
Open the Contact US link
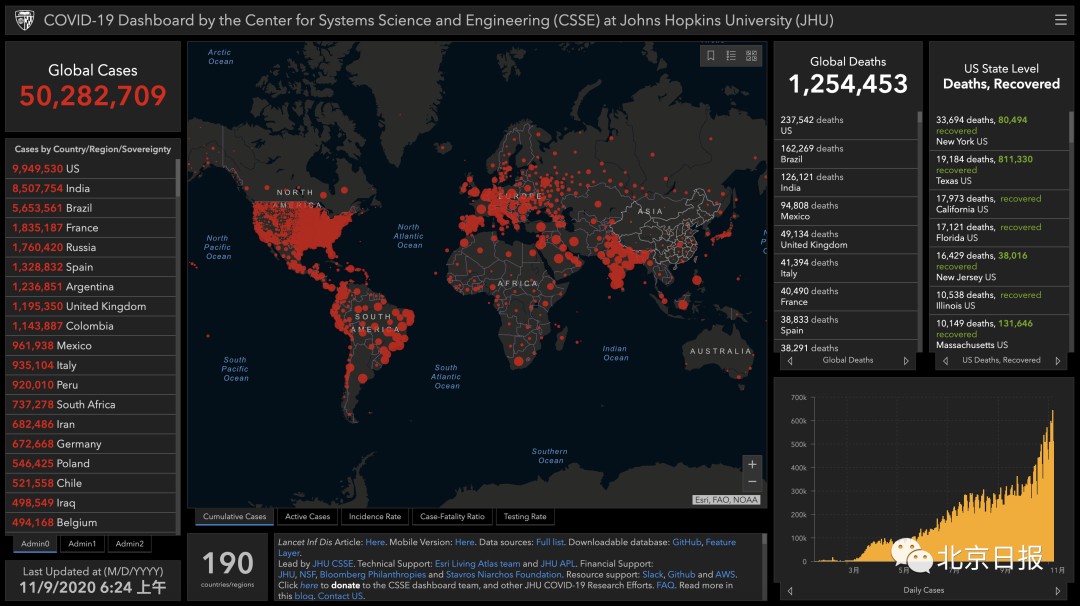coord(340,596)
